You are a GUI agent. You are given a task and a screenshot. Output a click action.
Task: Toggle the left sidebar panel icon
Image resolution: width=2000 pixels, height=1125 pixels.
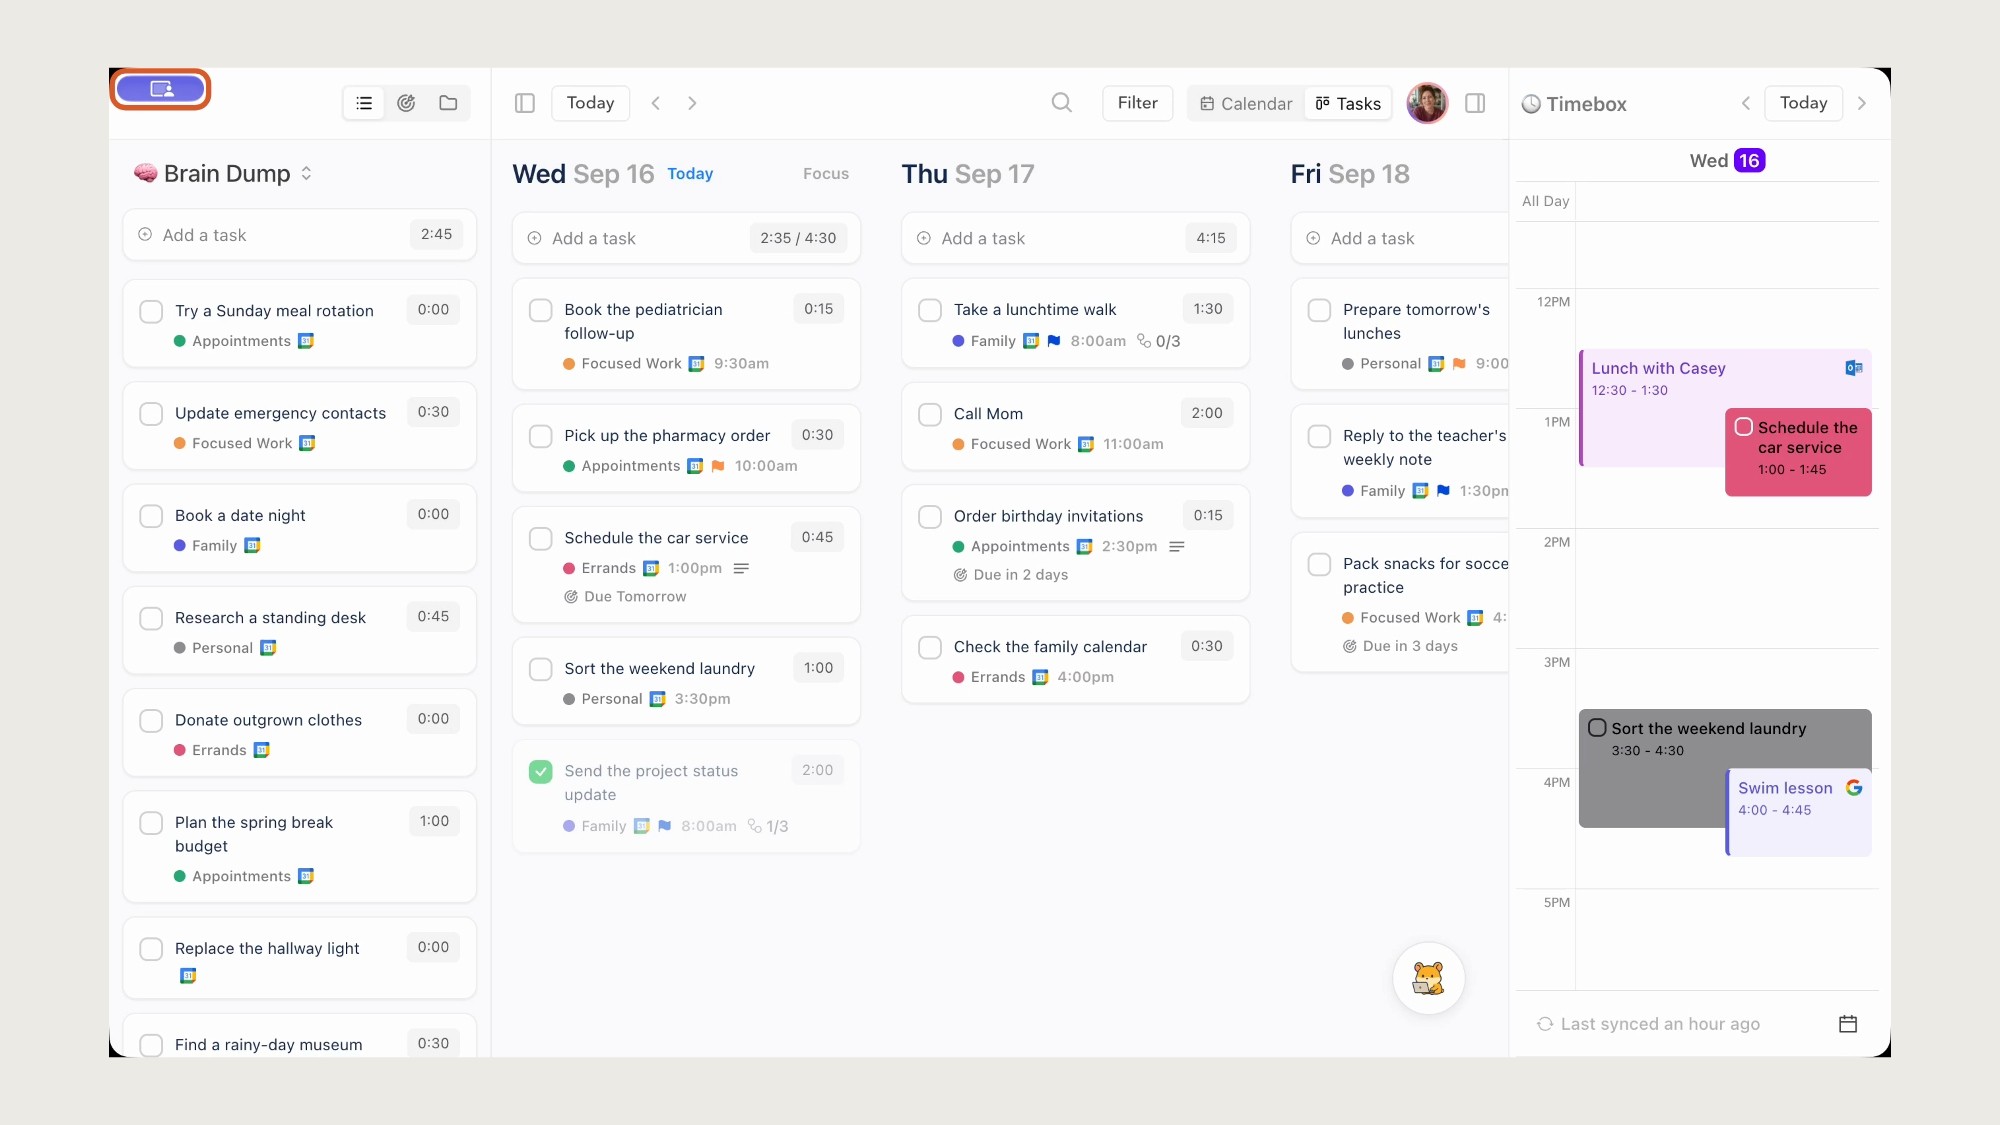pyautogui.click(x=525, y=103)
